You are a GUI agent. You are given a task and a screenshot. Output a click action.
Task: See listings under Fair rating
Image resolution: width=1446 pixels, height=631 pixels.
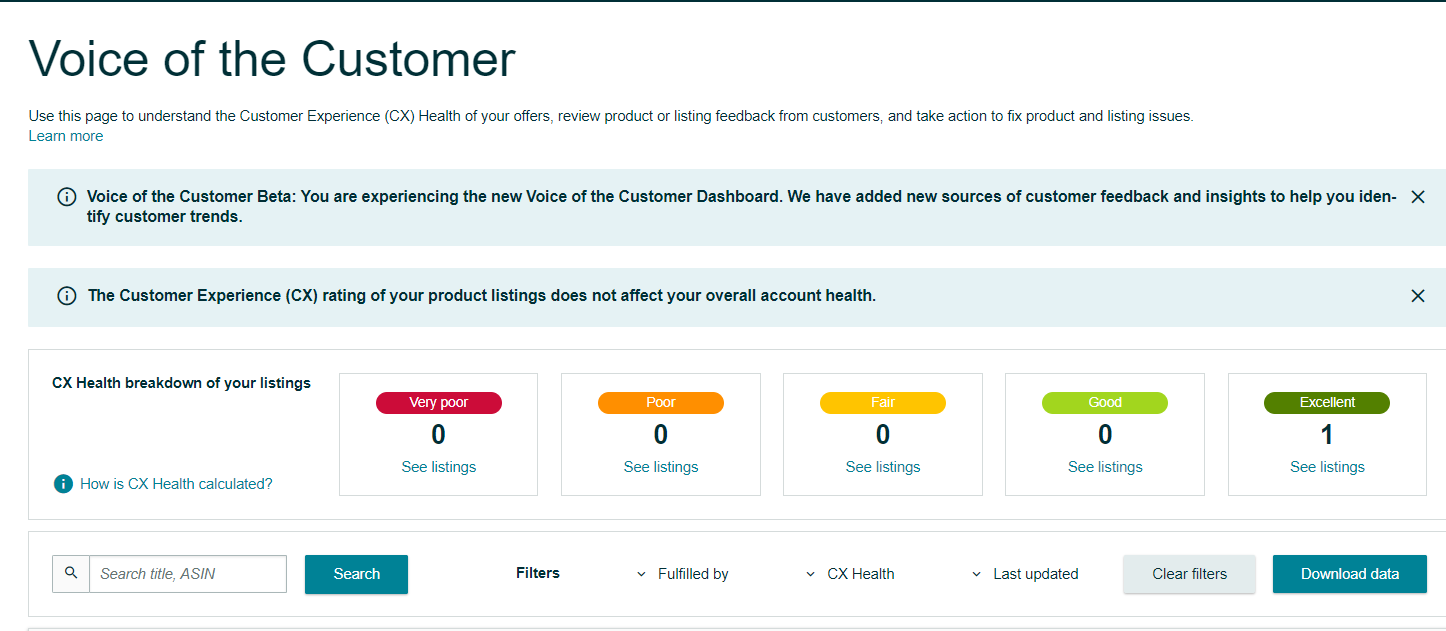883,467
